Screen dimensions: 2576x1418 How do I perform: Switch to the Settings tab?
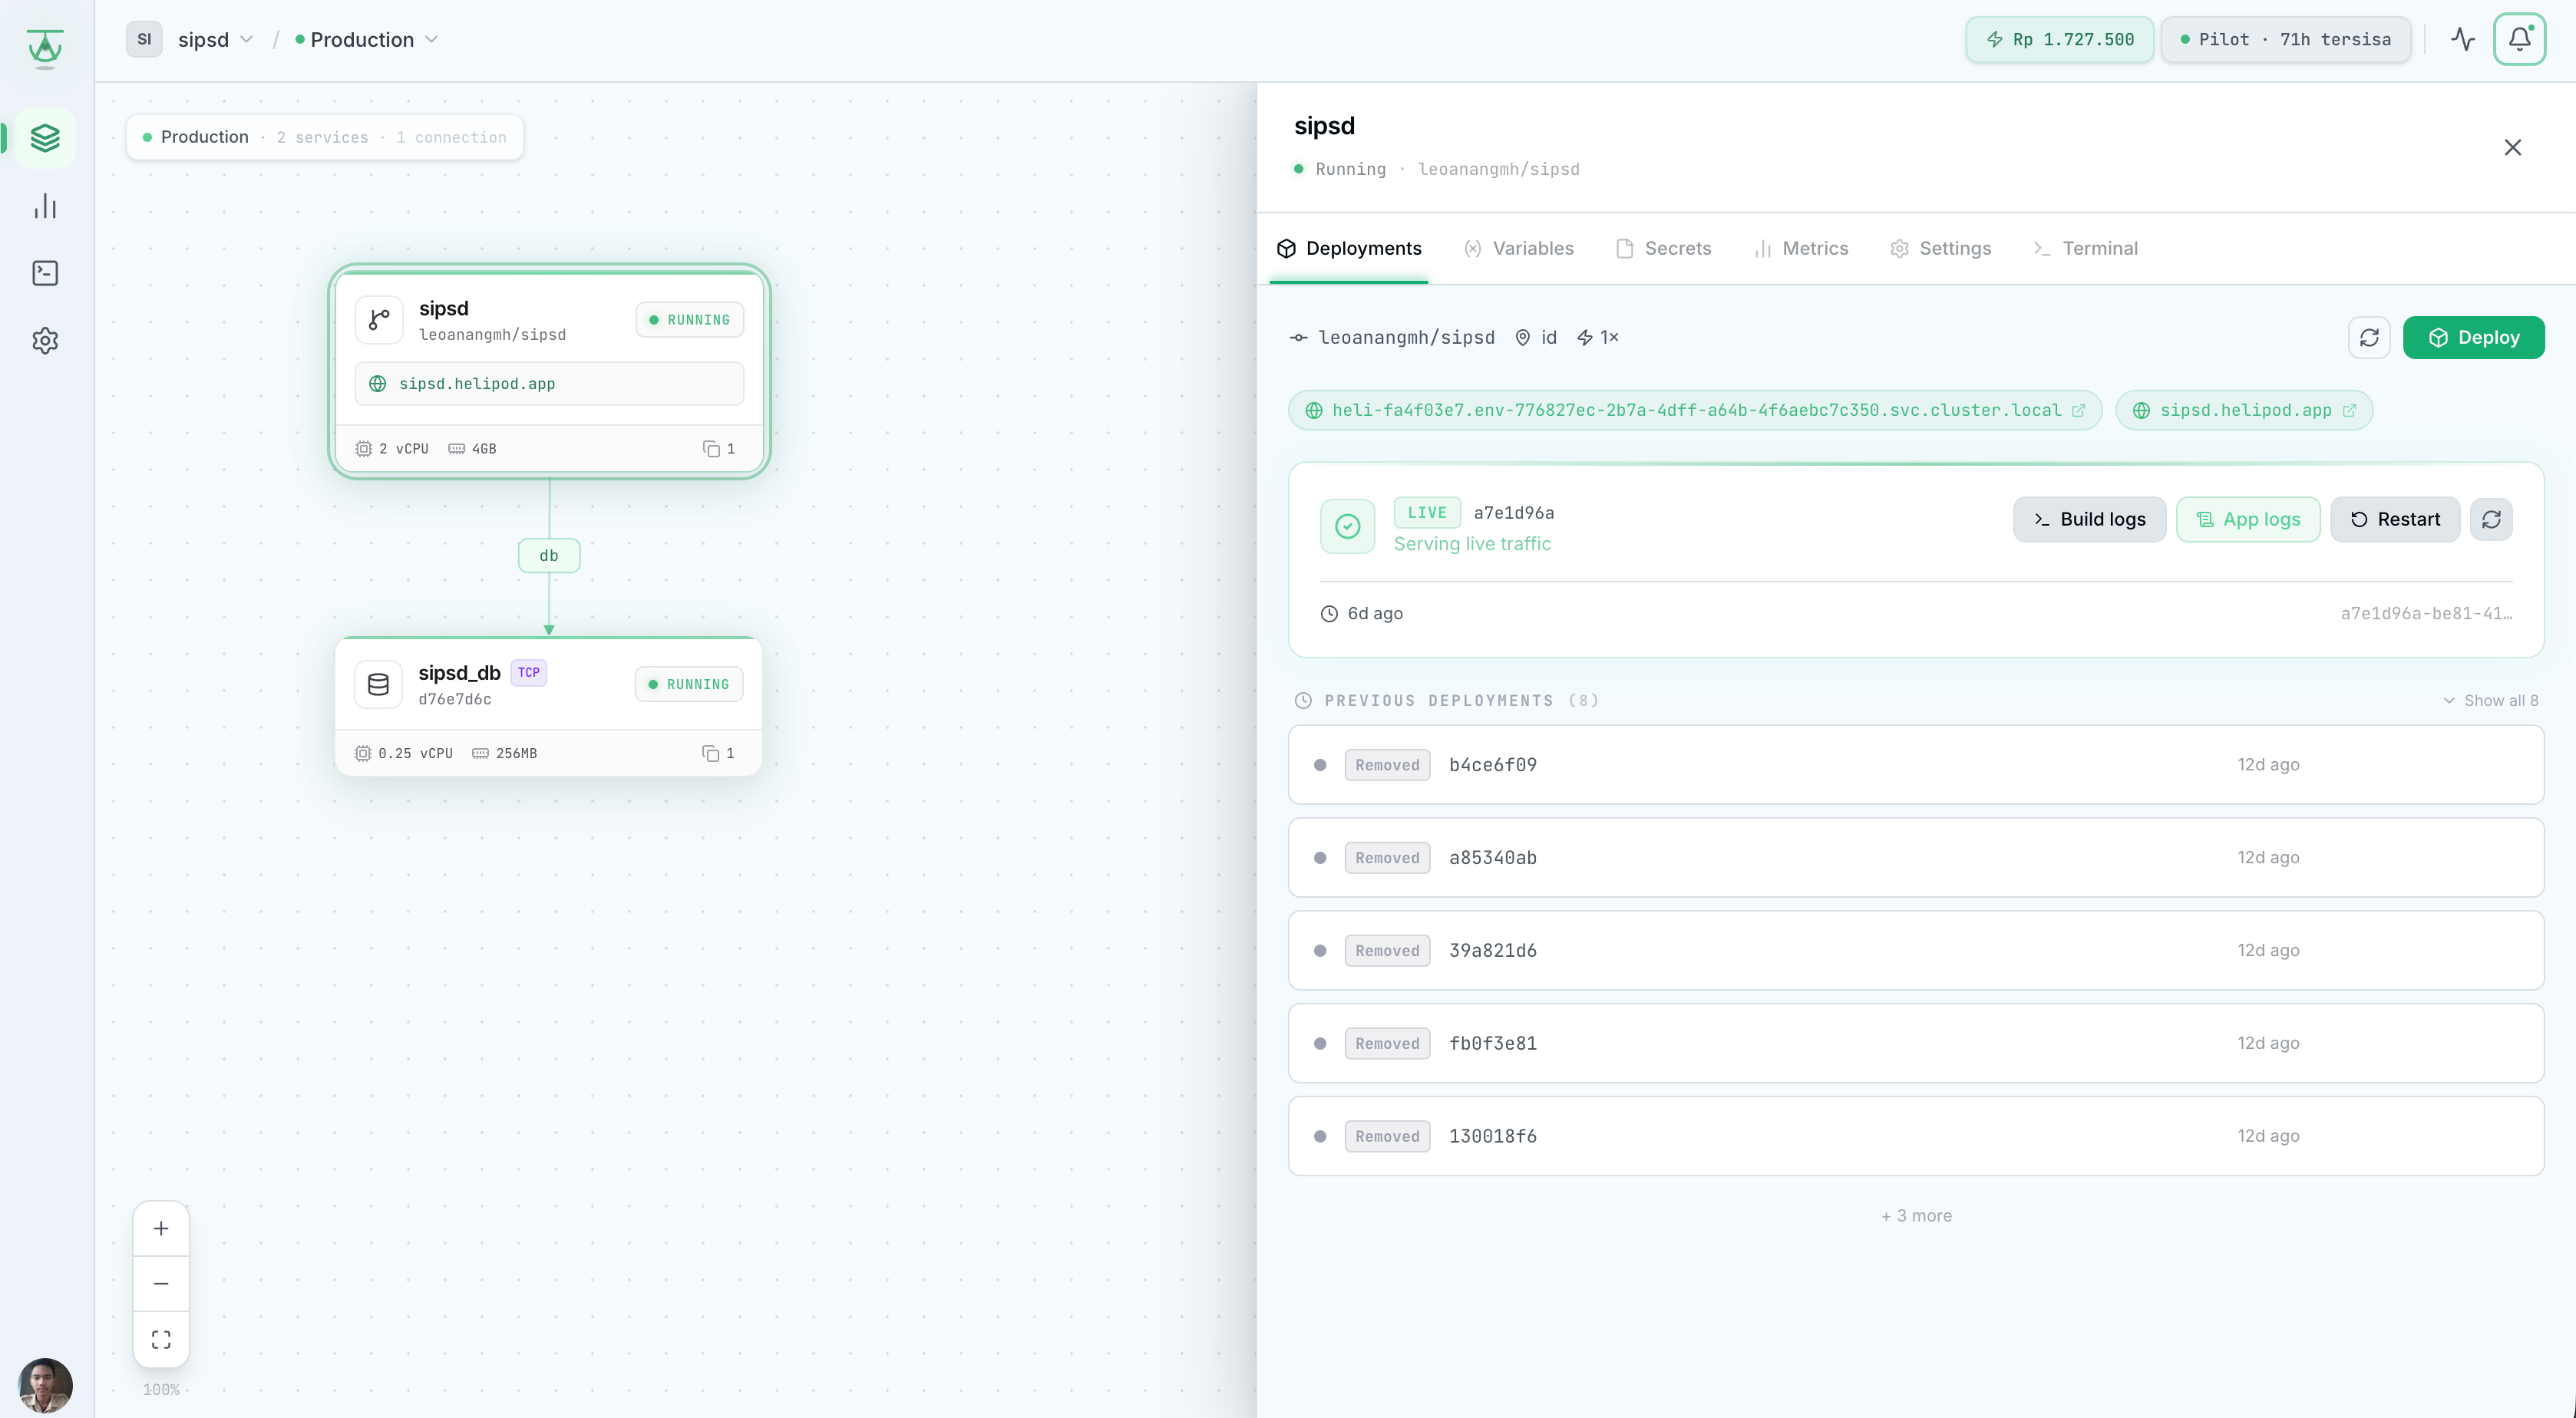(x=1940, y=249)
